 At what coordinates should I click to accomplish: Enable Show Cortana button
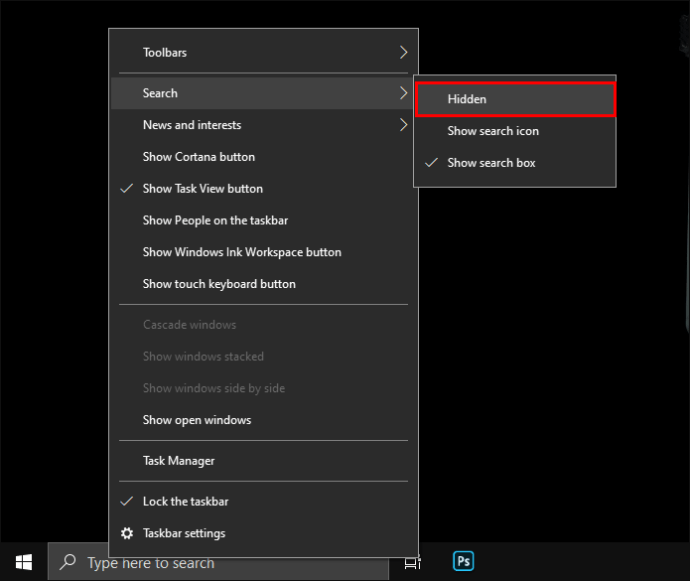[264, 157]
